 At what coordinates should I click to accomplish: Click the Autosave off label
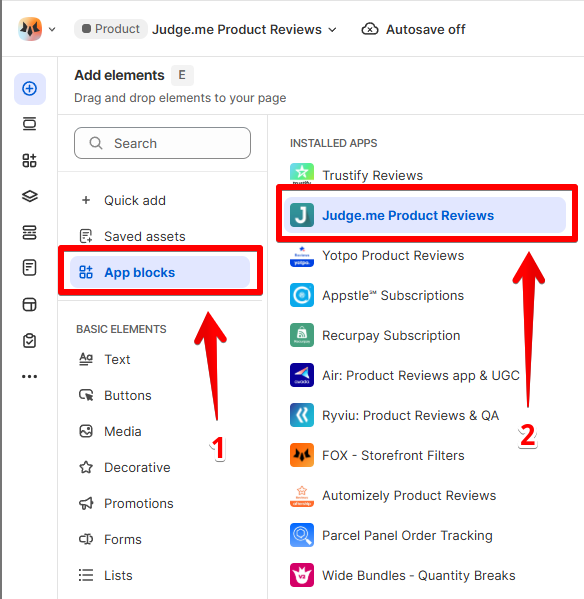tap(425, 29)
